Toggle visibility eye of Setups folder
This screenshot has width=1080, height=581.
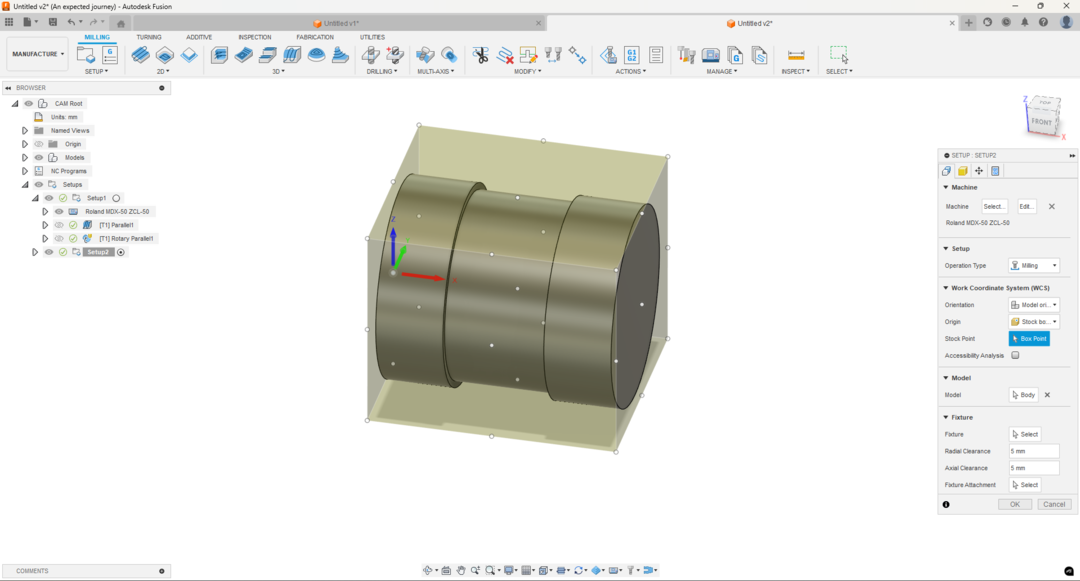[x=39, y=184]
